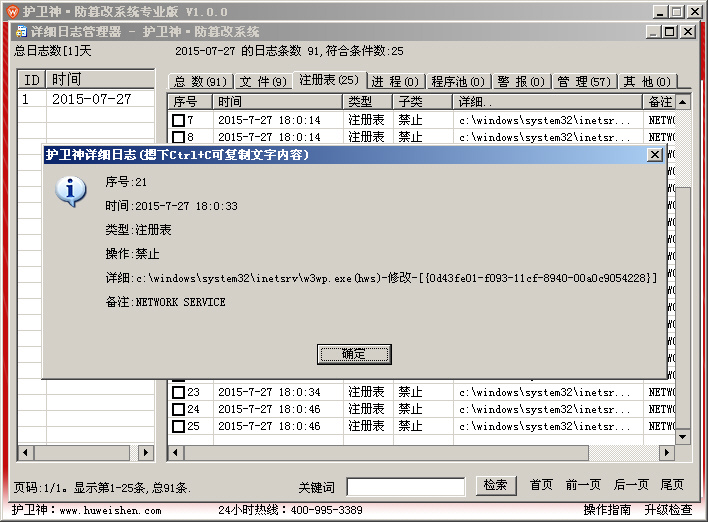708x522 pixels.
Task: Click the log table horizontal scrollbar thumb
Action: click(386, 452)
